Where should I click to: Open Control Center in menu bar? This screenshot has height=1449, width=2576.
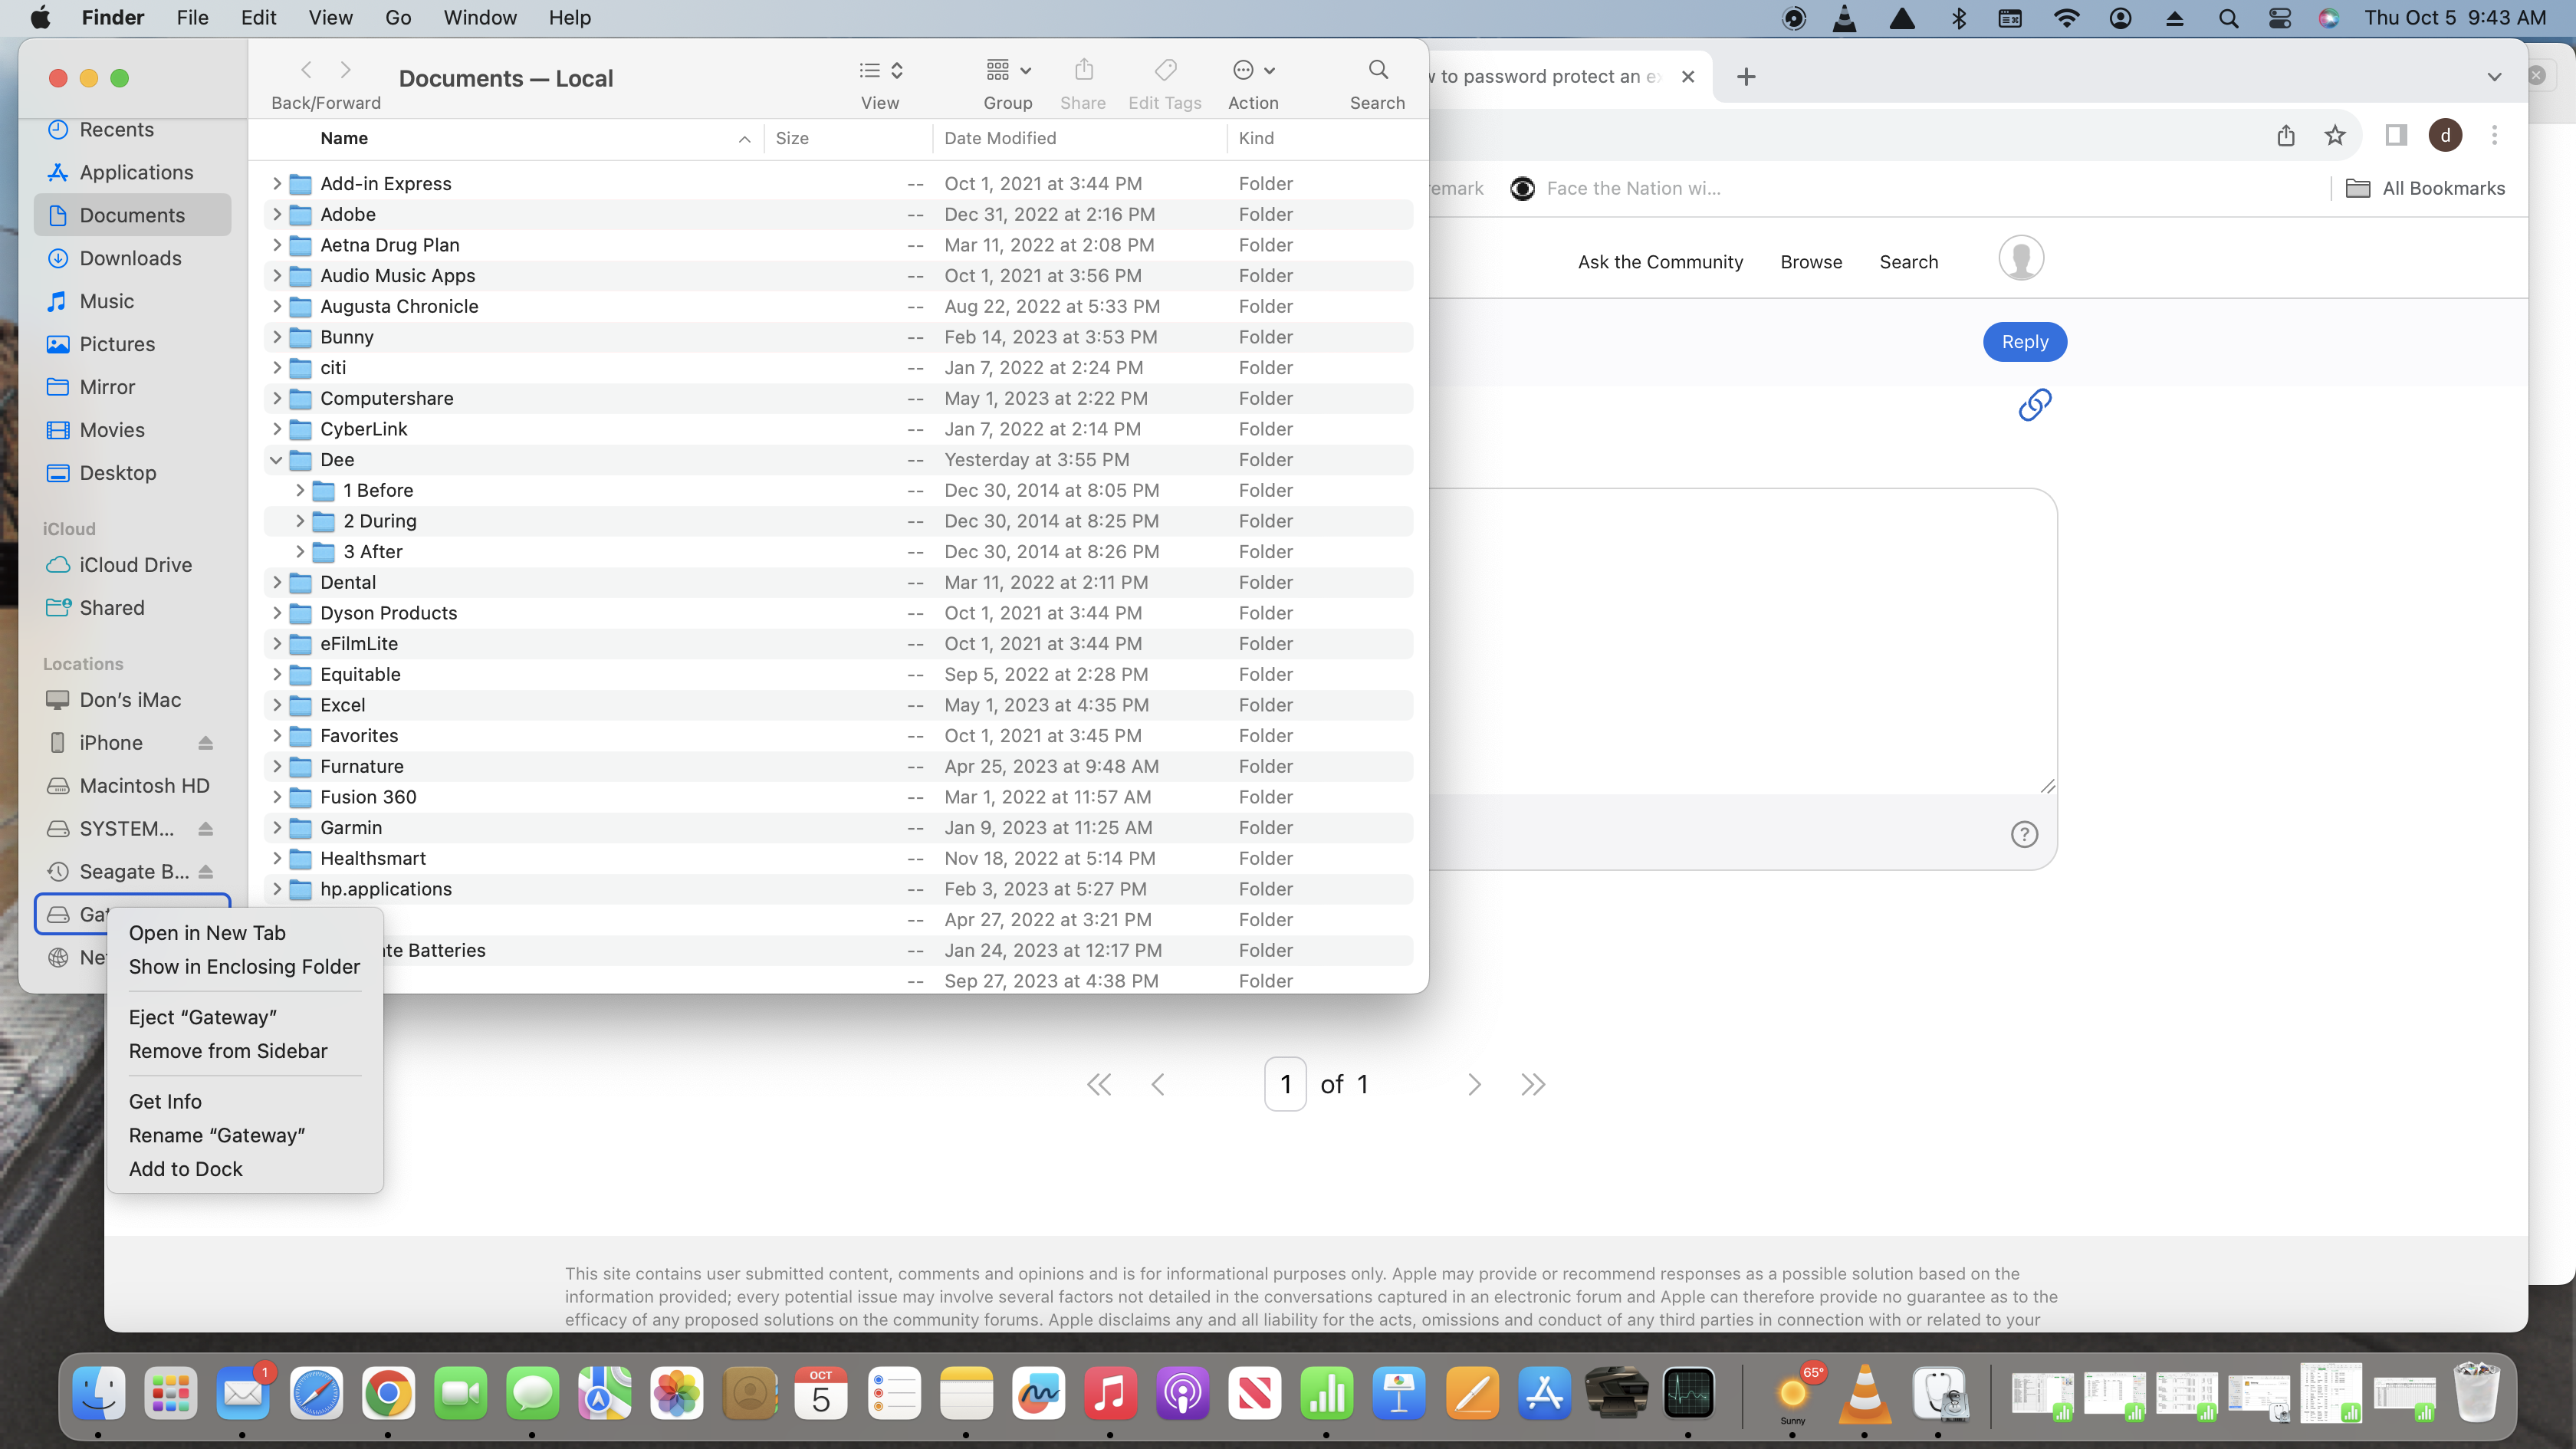pyautogui.click(x=2279, y=18)
